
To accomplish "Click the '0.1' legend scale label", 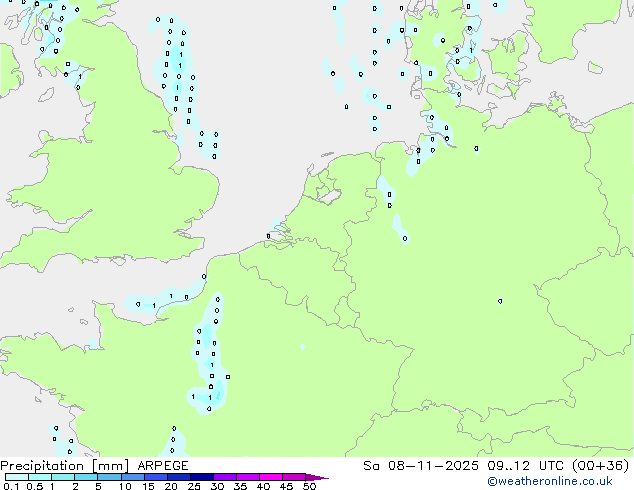I will [x=11, y=486].
